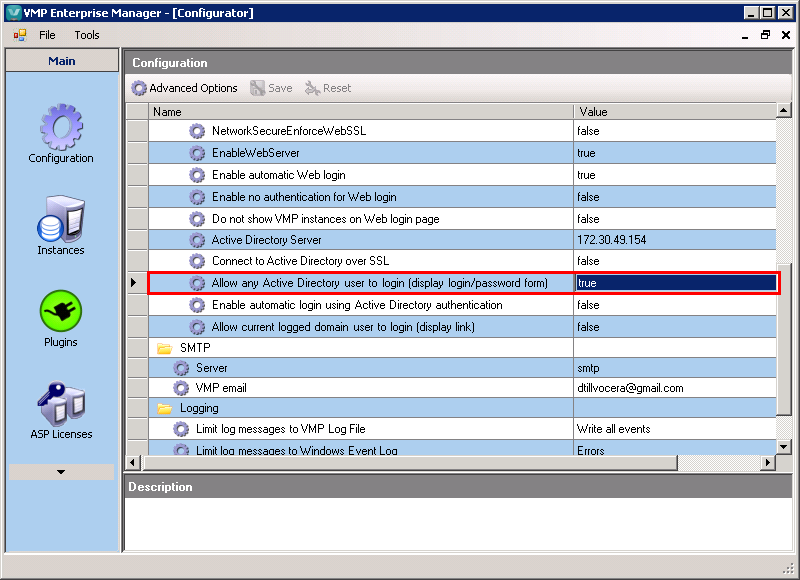Click the VMP logo in title bar
This screenshot has width=800, height=580.
tap(14, 13)
